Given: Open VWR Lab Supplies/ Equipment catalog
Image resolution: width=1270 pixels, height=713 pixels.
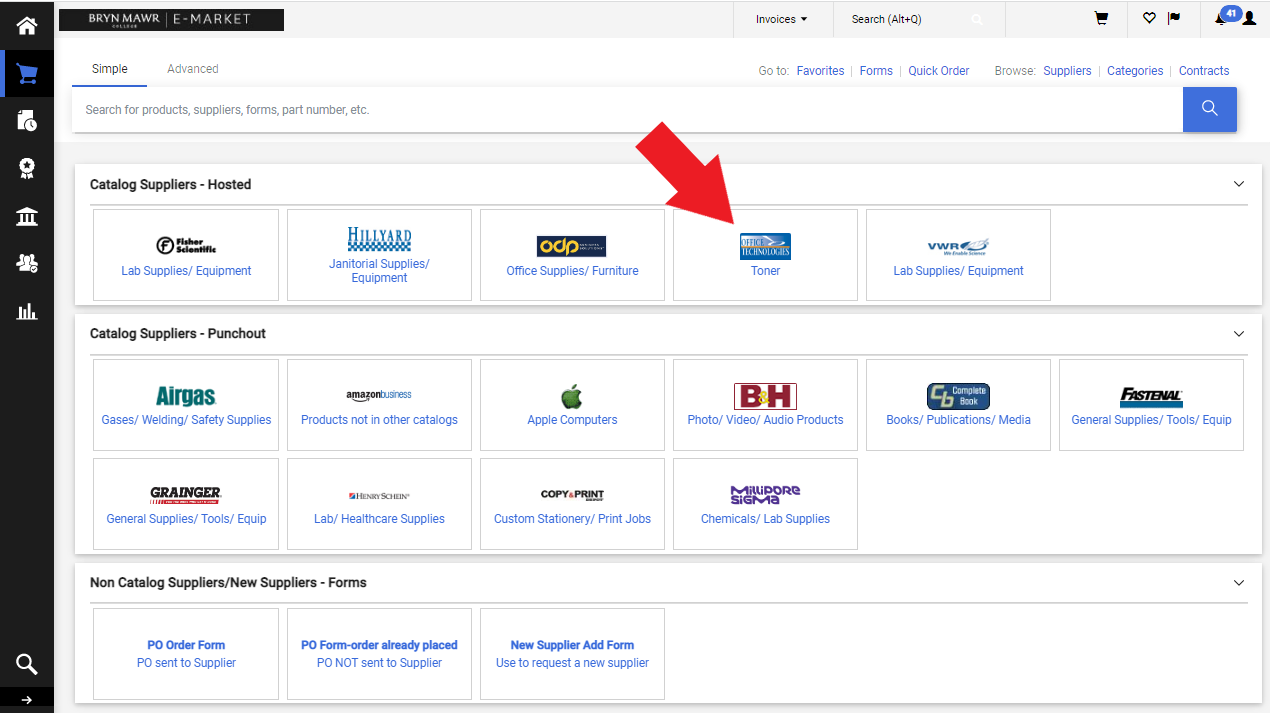Looking at the screenshot, I should tap(958, 255).
